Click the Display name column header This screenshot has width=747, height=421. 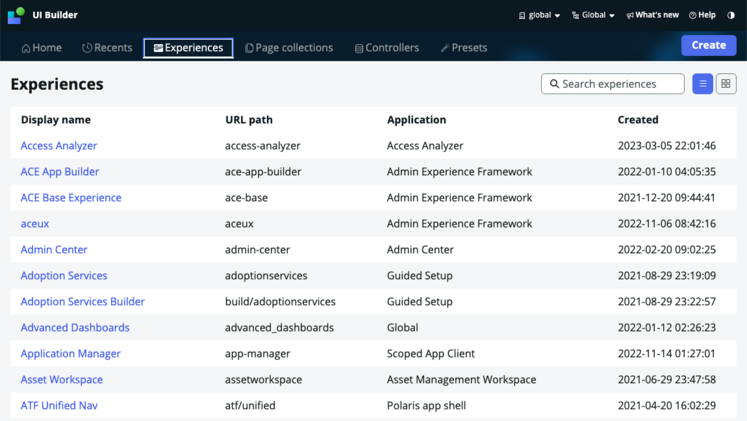pyautogui.click(x=56, y=120)
